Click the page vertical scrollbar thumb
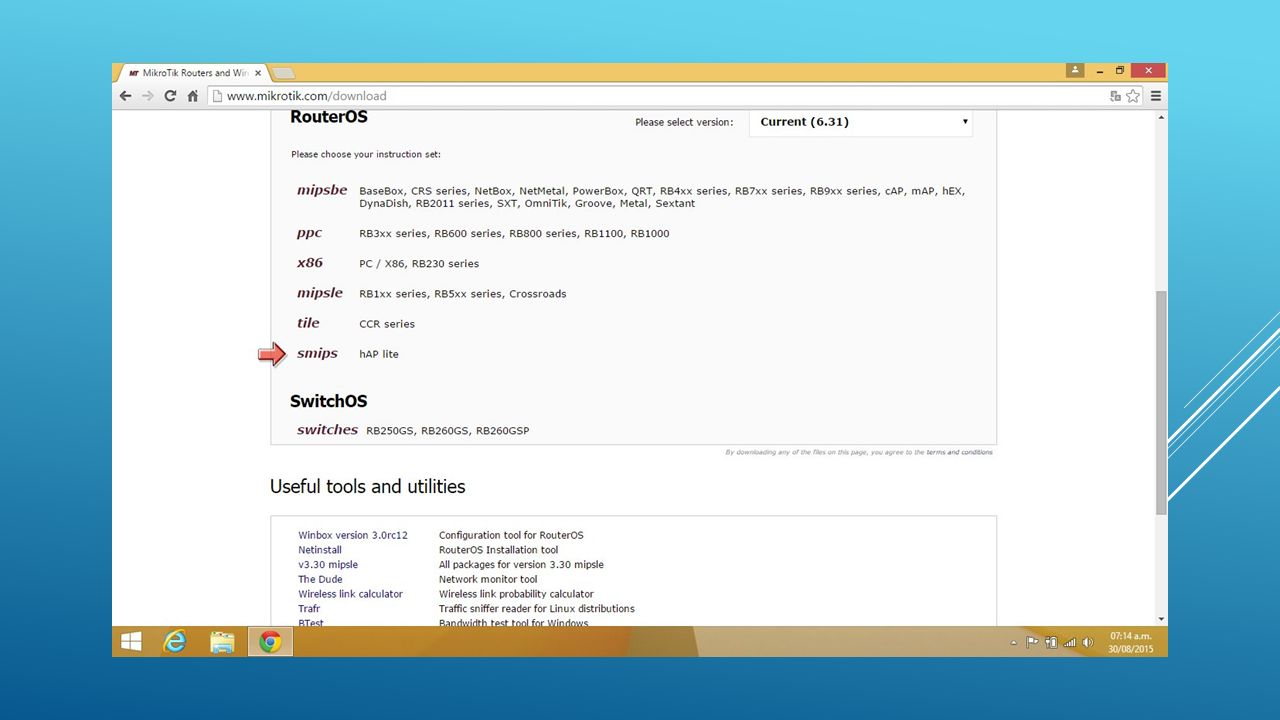Screen dimensions: 1280x720 [1161, 402]
